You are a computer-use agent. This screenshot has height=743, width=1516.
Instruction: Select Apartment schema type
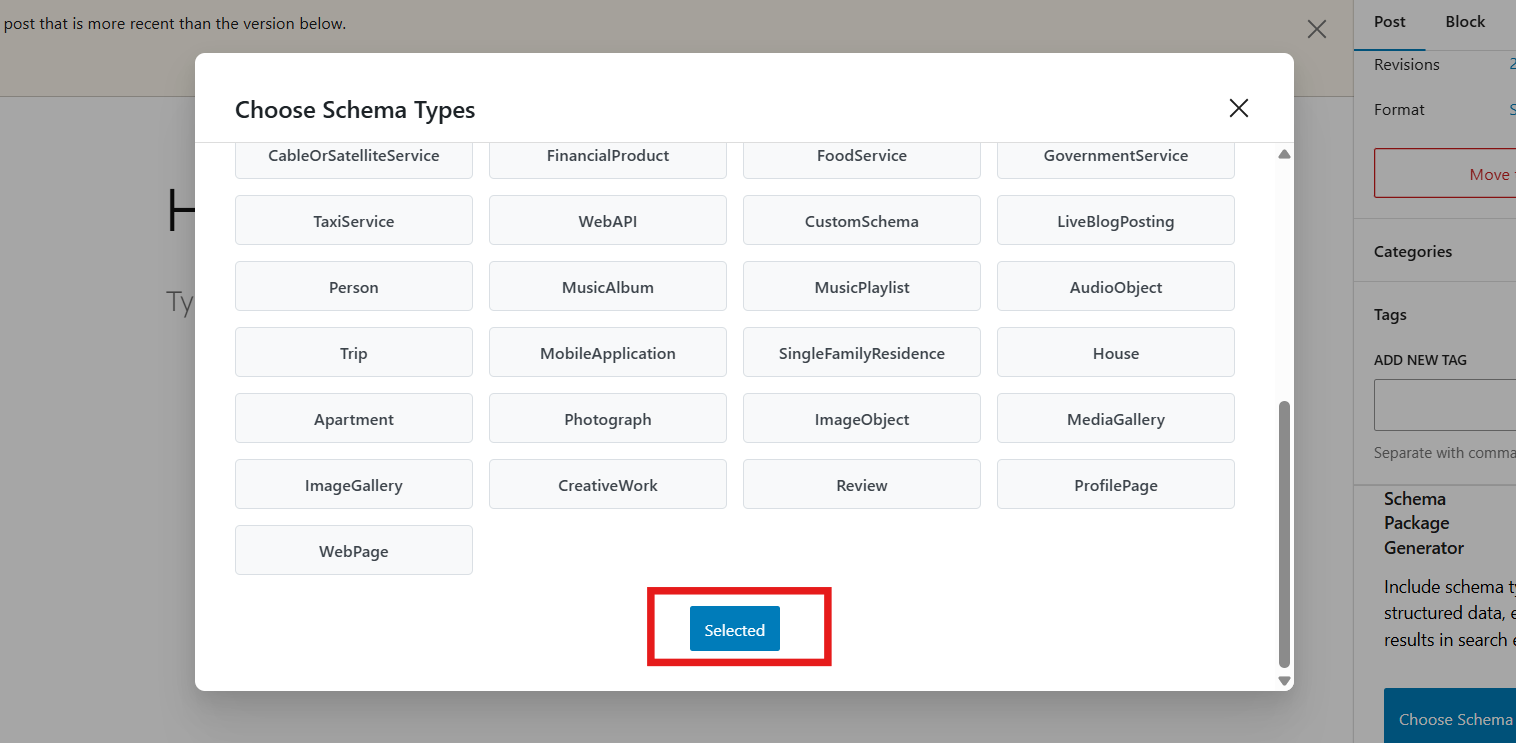coord(354,418)
